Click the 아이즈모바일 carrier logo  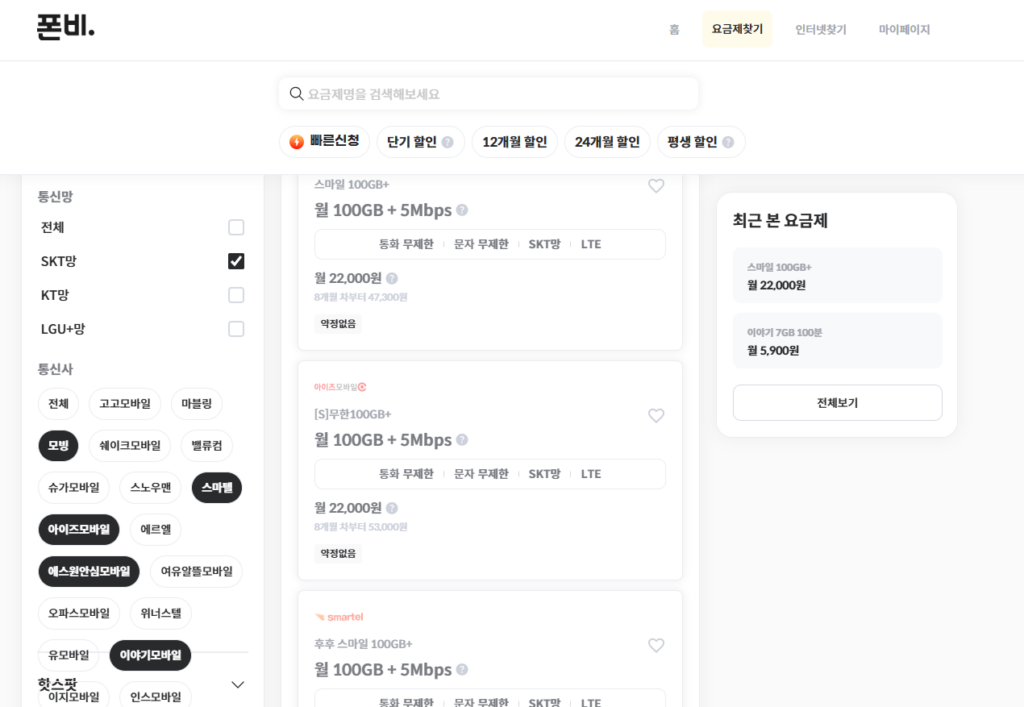340,387
